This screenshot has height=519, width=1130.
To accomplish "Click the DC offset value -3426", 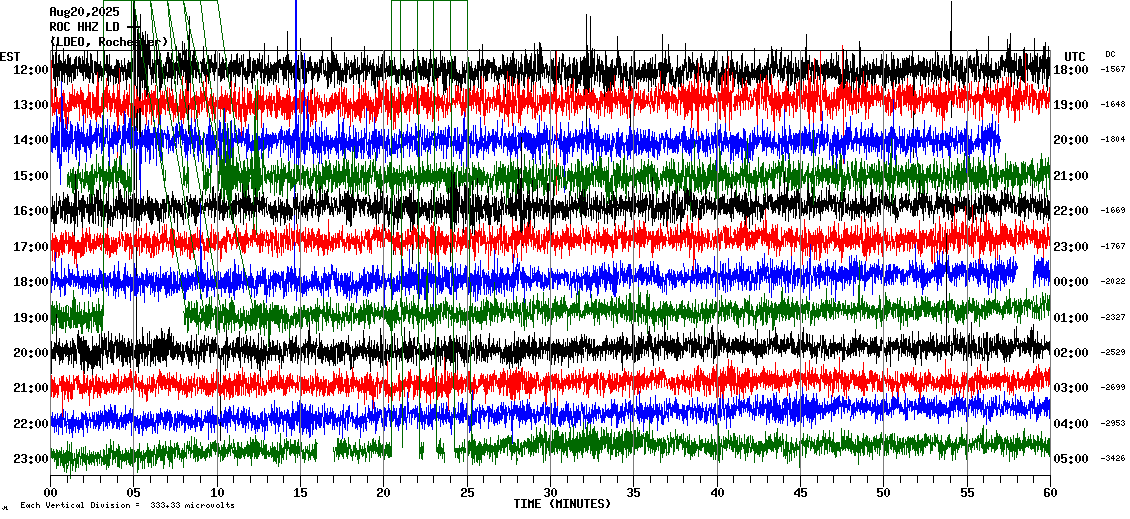I will 1113,459.
